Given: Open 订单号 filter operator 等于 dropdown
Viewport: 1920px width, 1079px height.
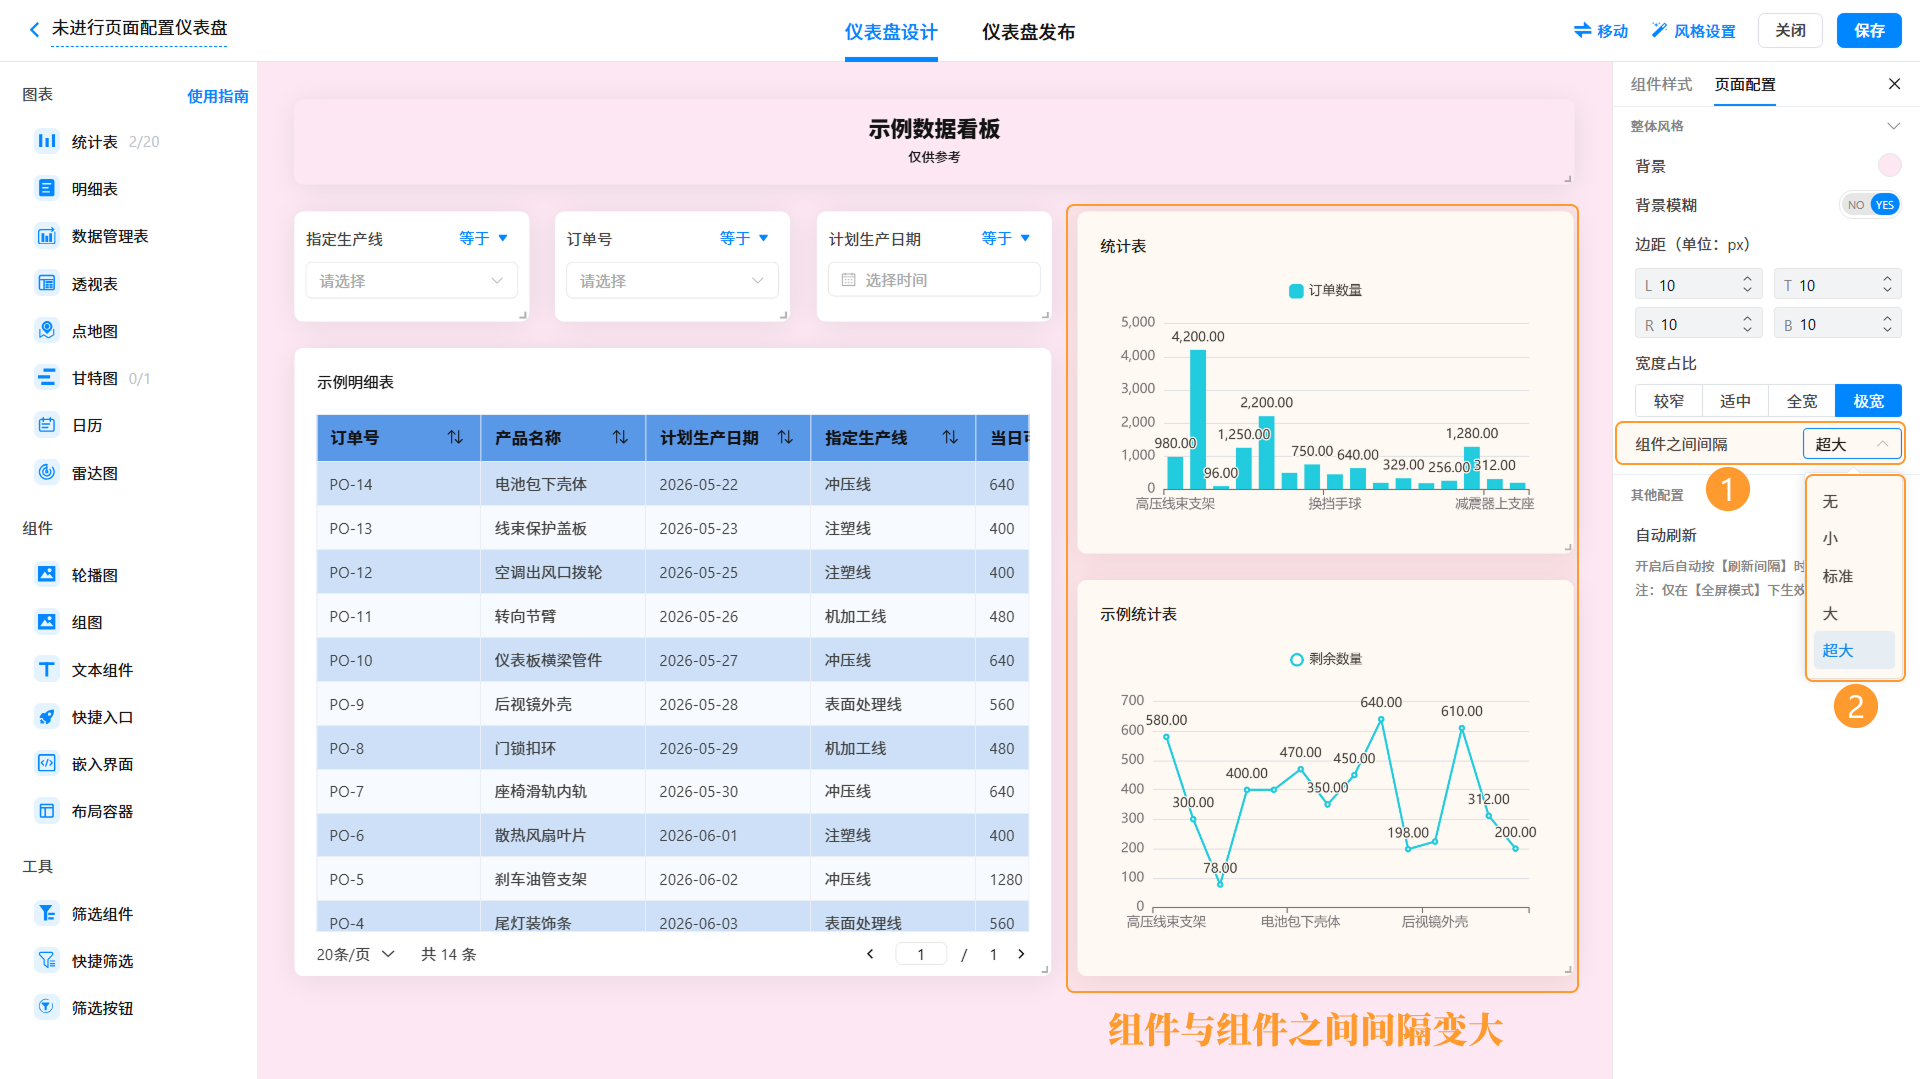Looking at the screenshot, I should coord(745,238).
